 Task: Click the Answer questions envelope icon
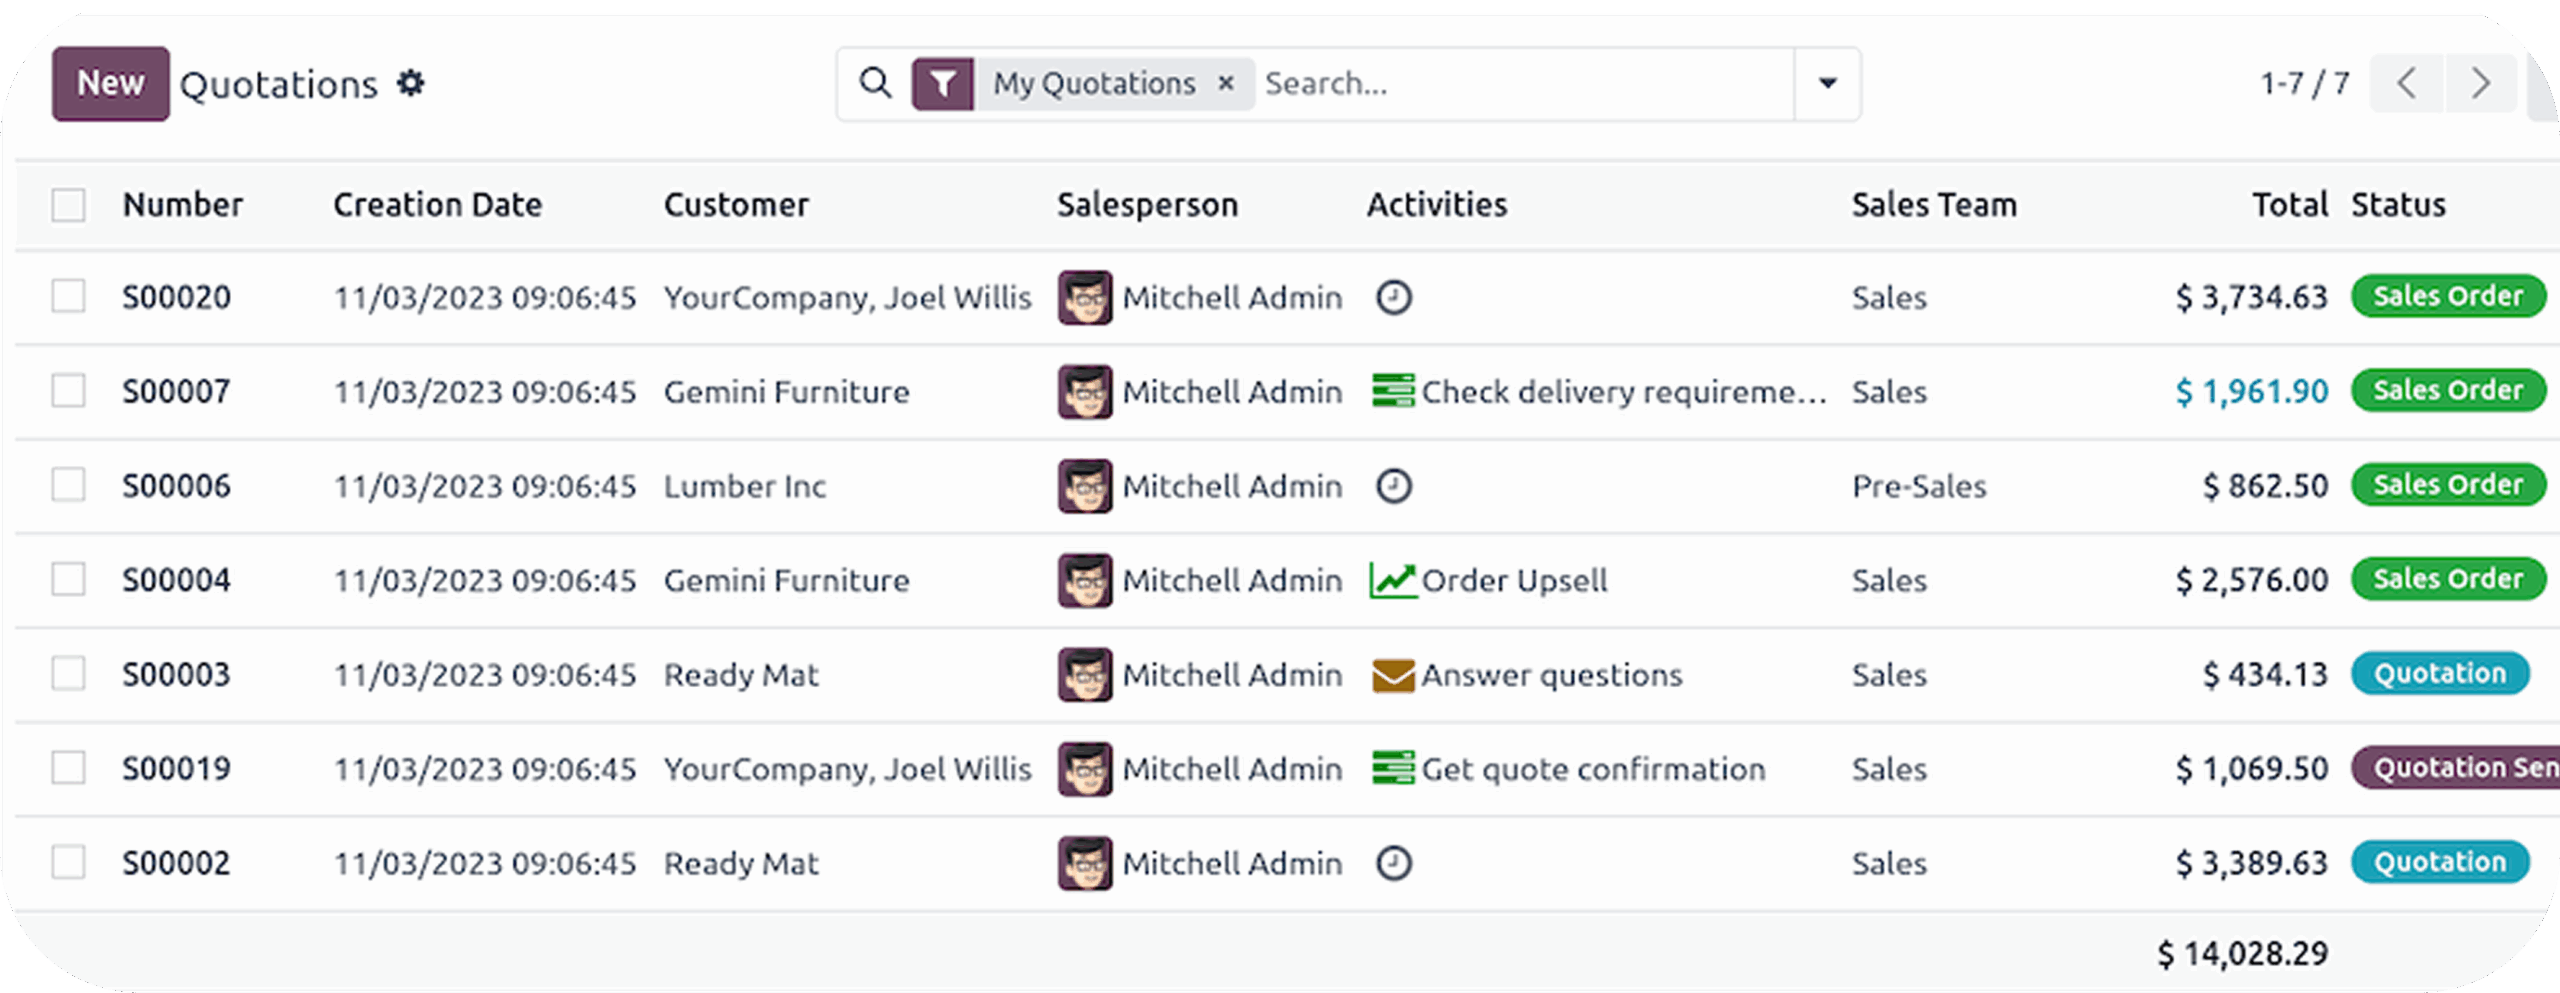click(x=1392, y=675)
